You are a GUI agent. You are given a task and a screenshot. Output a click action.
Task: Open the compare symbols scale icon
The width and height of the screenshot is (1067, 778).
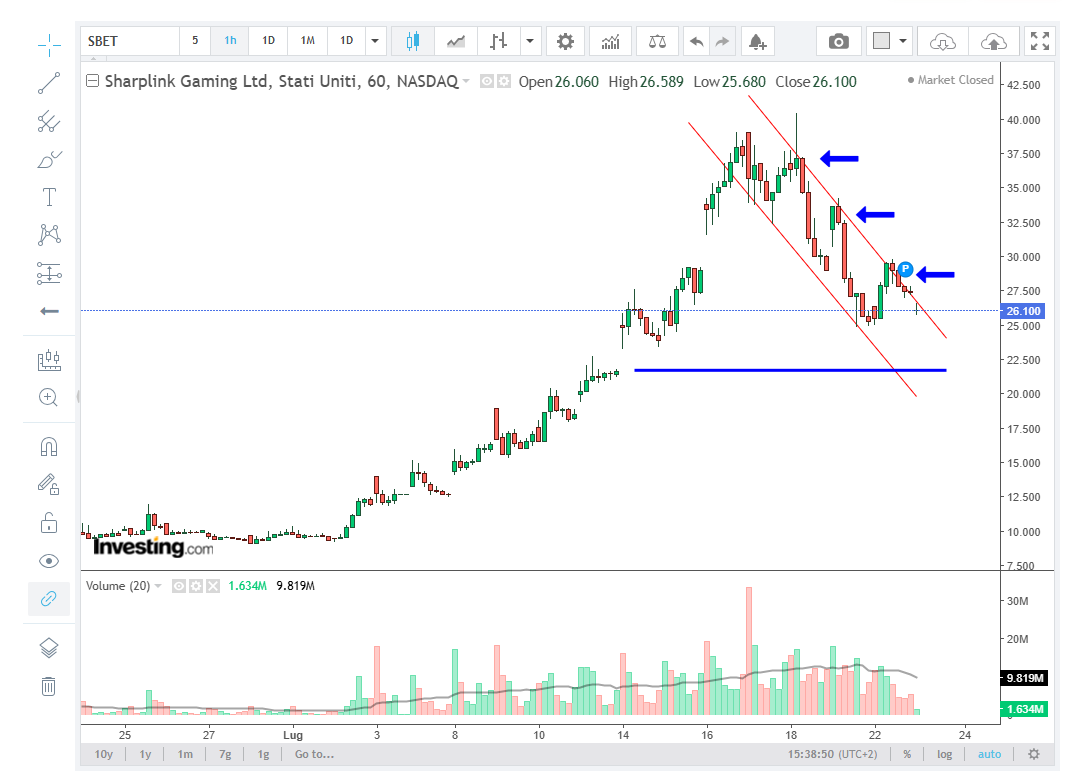click(657, 42)
